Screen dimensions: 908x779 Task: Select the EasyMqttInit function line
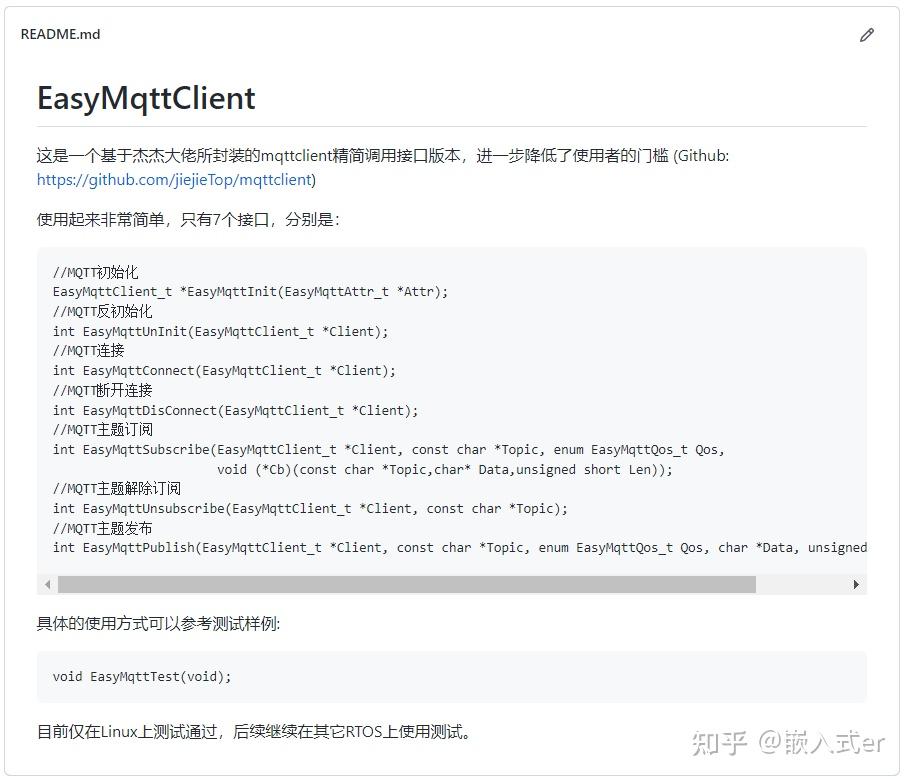click(x=250, y=291)
